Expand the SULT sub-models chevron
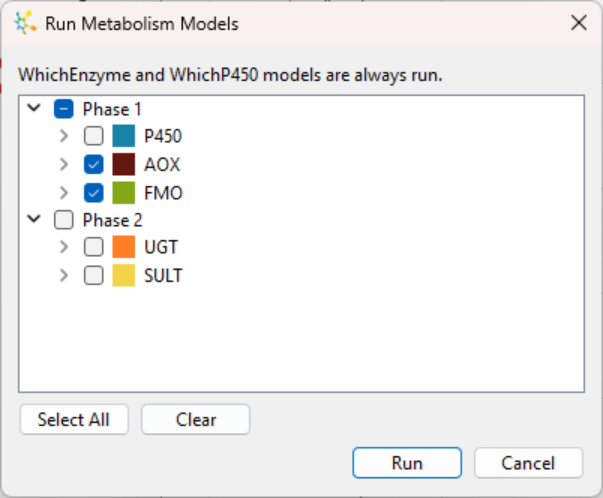This screenshot has height=498, width=603. (x=64, y=275)
